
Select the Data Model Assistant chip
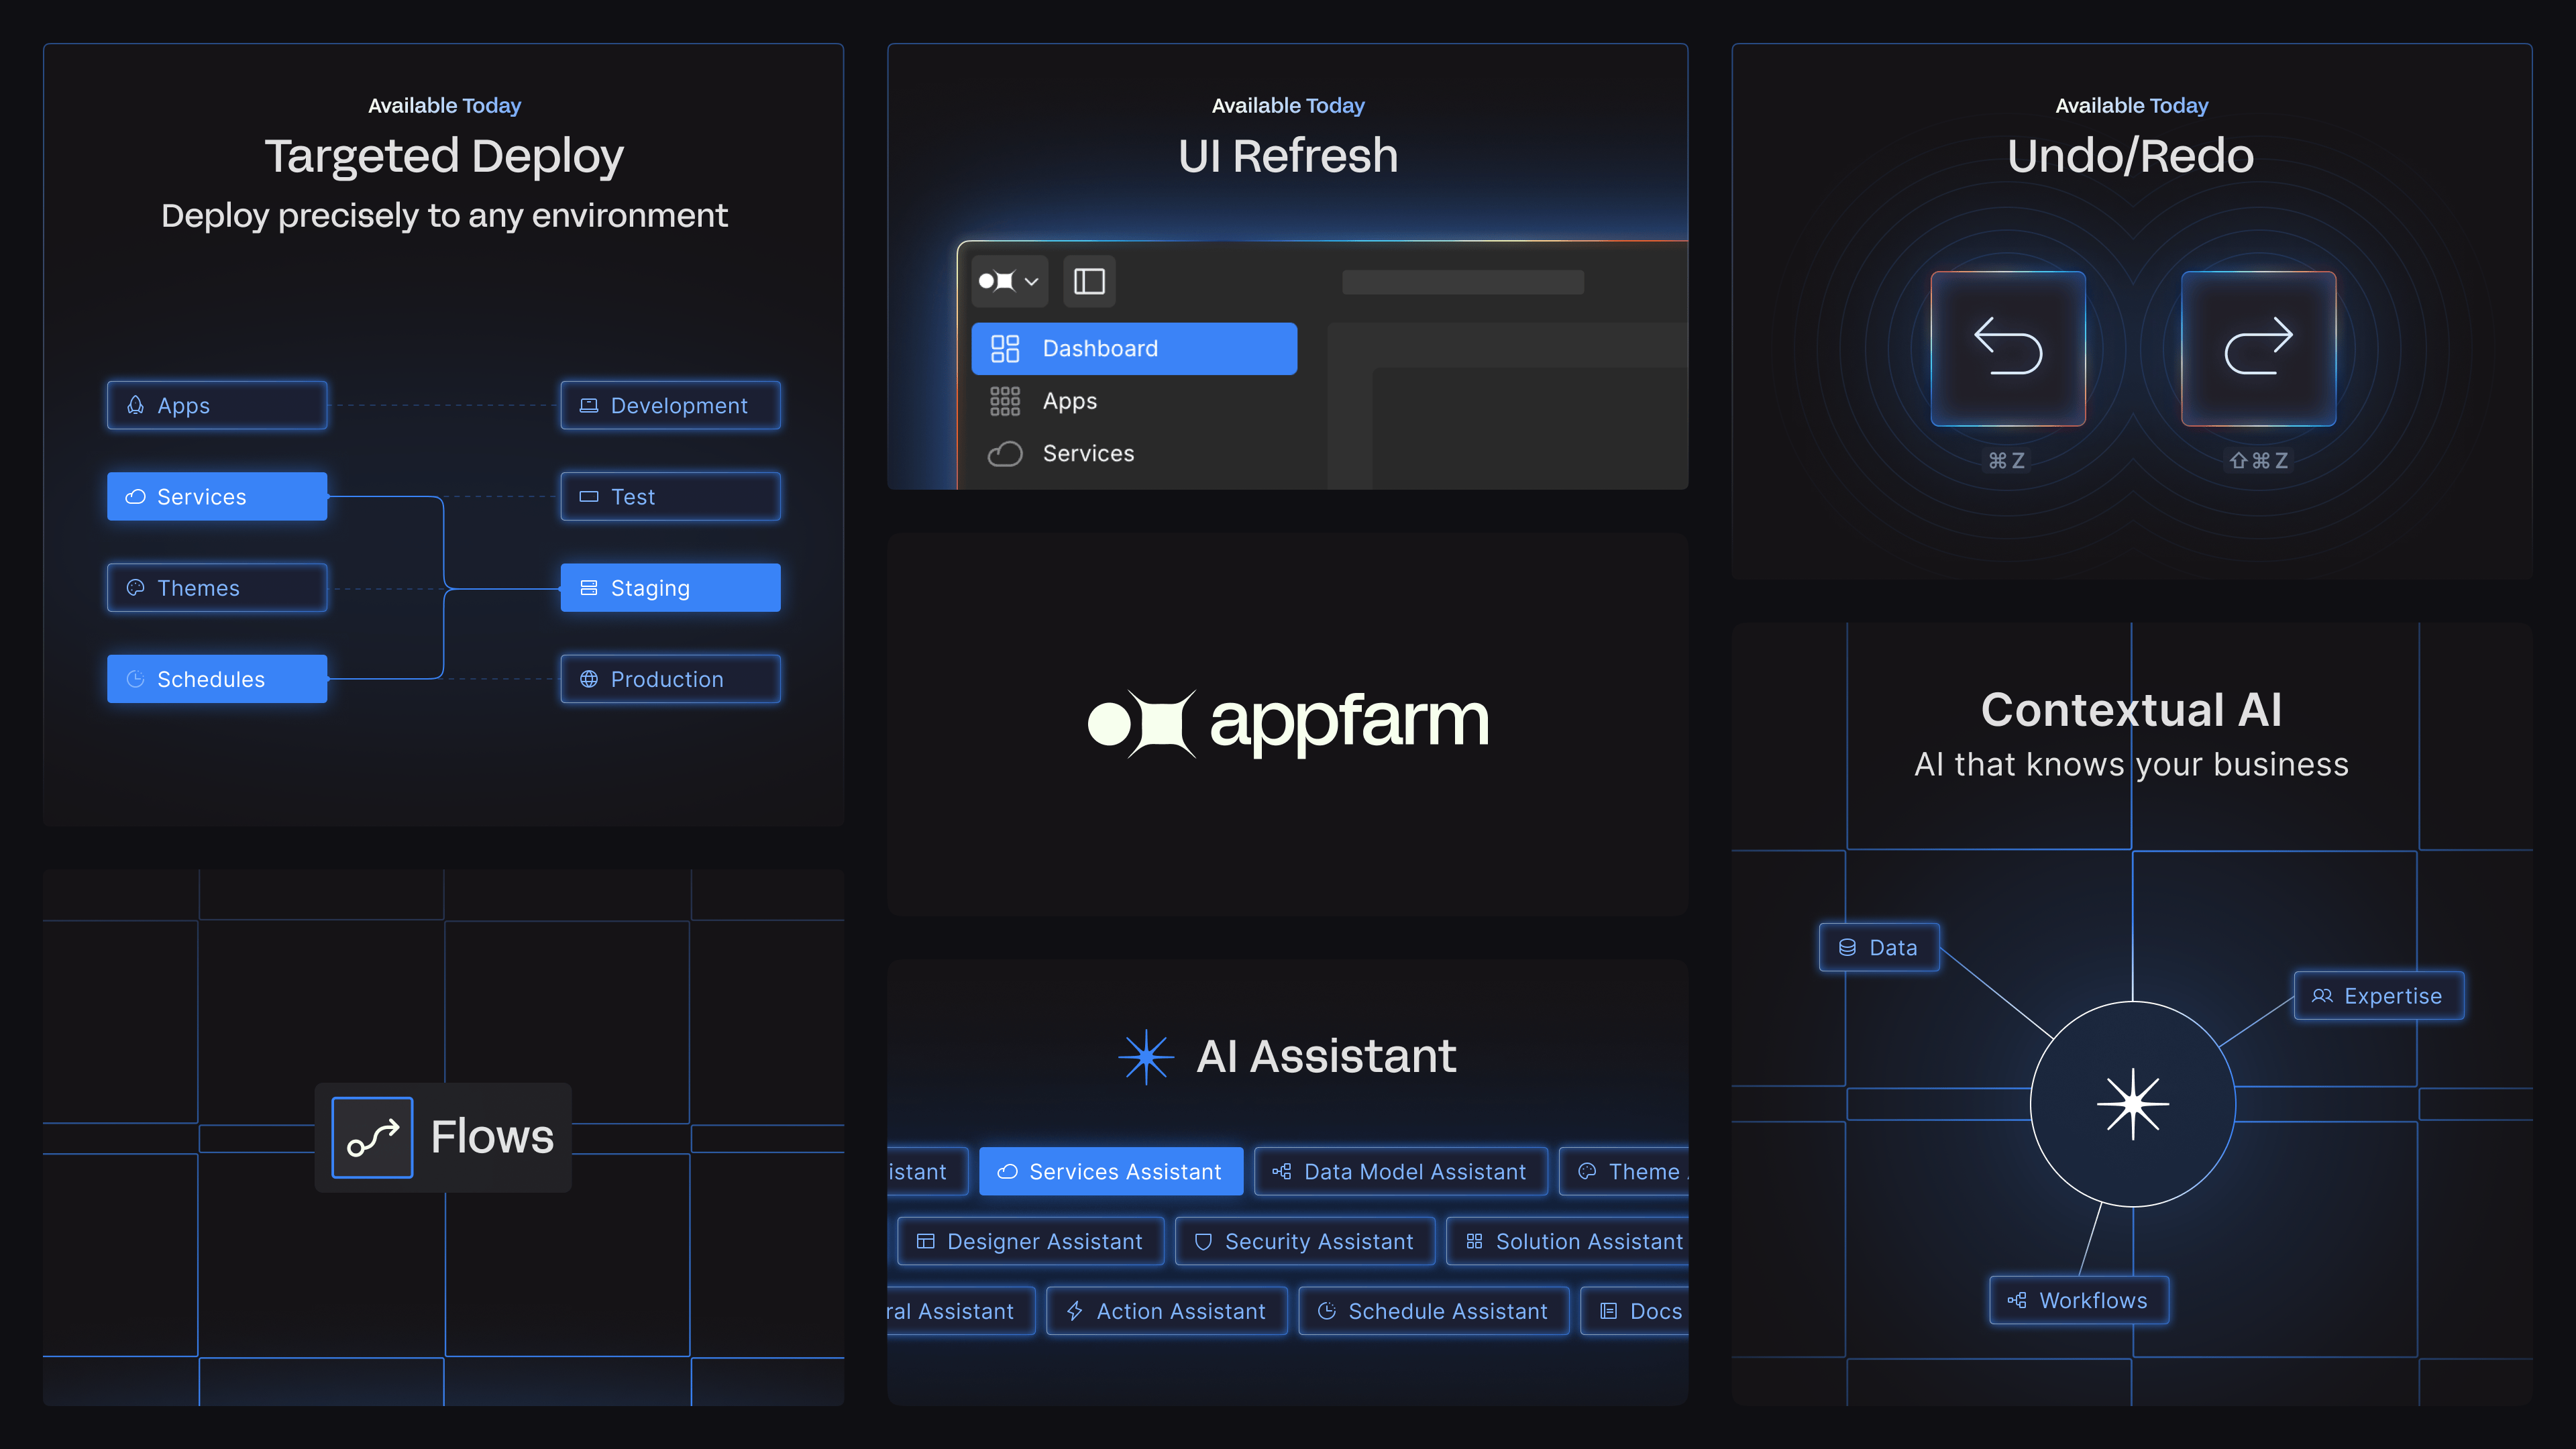[1401, 1171]
